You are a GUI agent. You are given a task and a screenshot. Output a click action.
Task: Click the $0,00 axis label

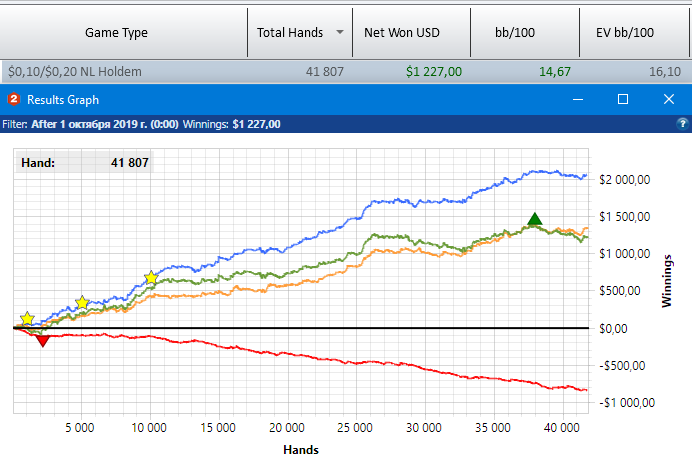613,328
